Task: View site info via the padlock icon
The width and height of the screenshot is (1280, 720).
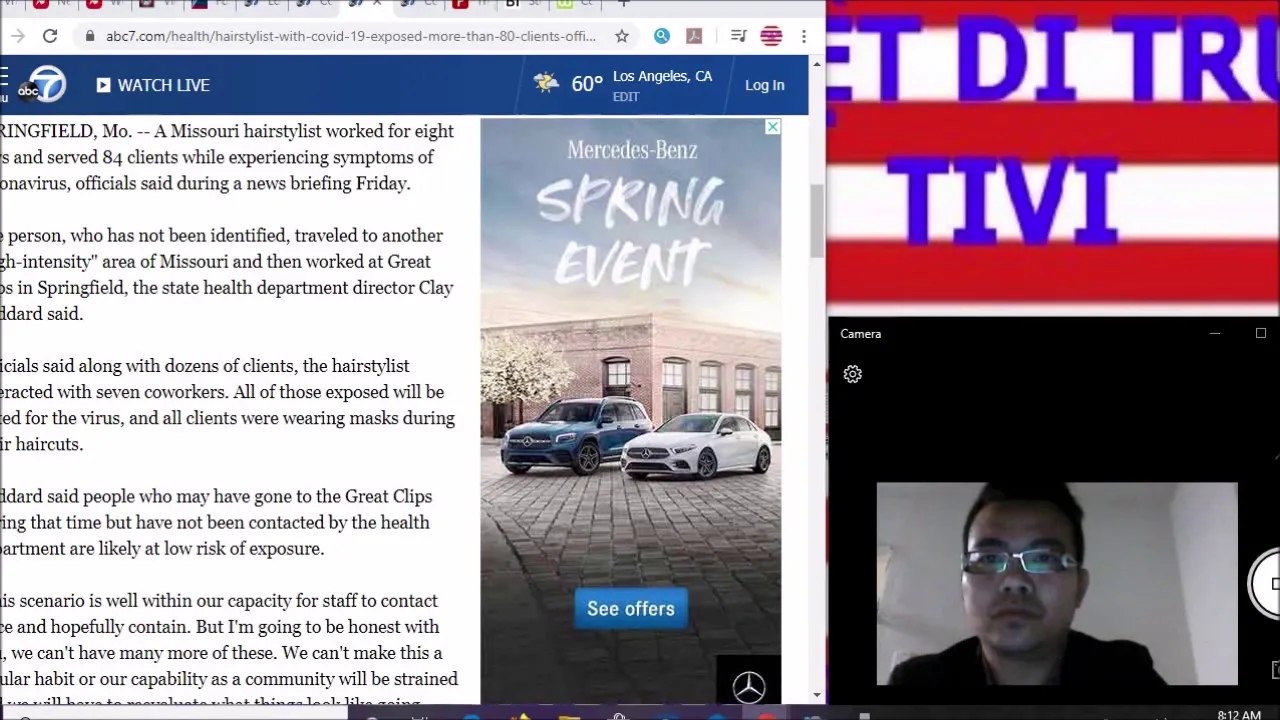Action: coord(90,36)
